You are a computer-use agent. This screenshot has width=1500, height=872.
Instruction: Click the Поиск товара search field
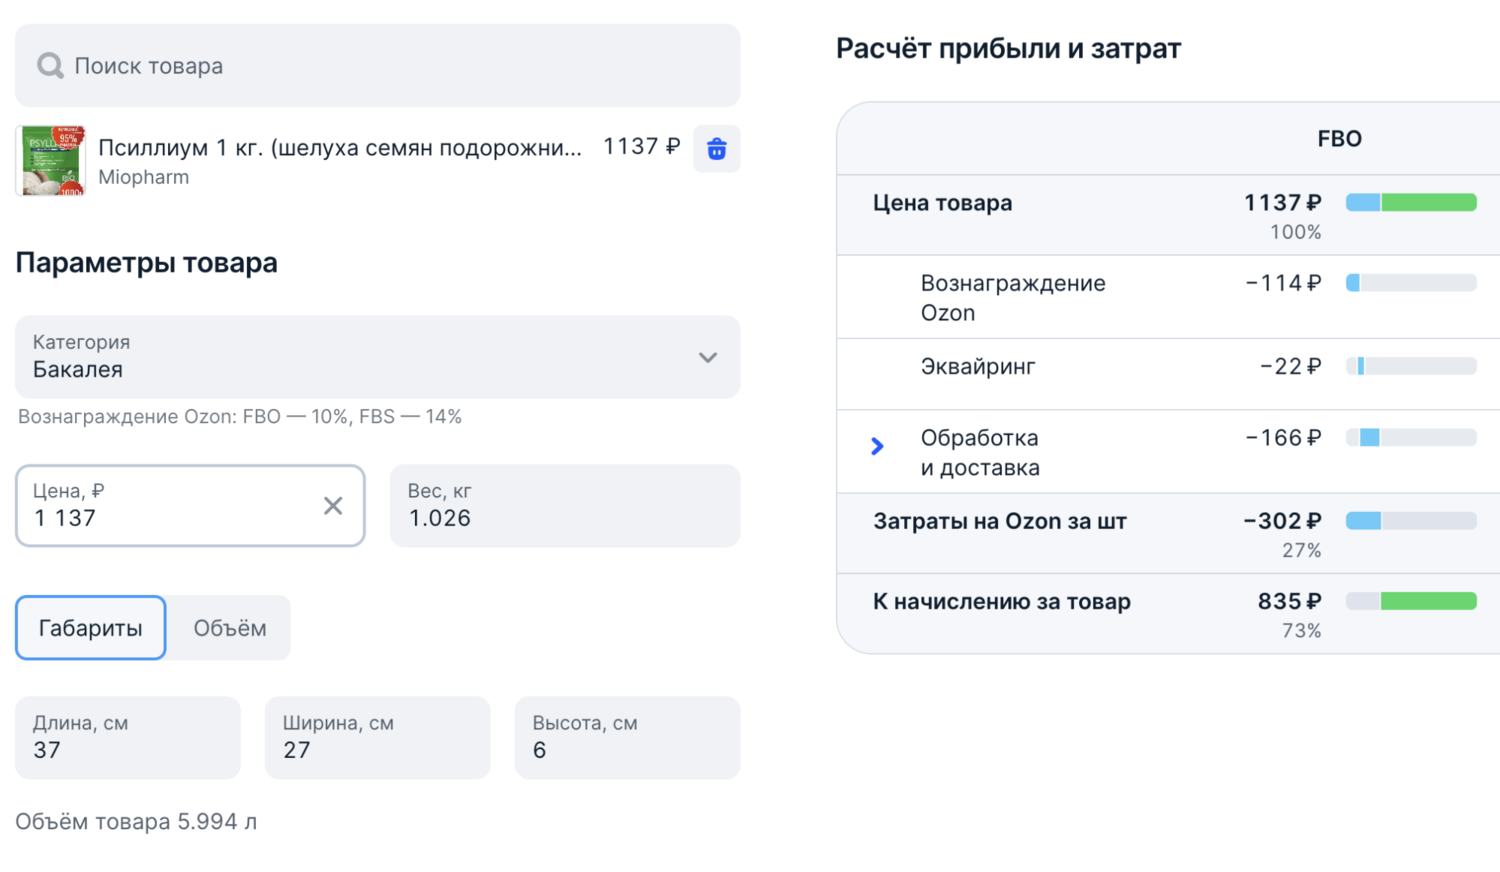click(x=400, y=66)
